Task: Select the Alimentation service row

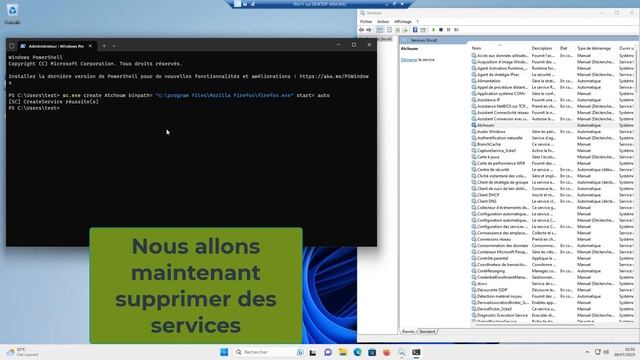Action: (x=553, y=81)
